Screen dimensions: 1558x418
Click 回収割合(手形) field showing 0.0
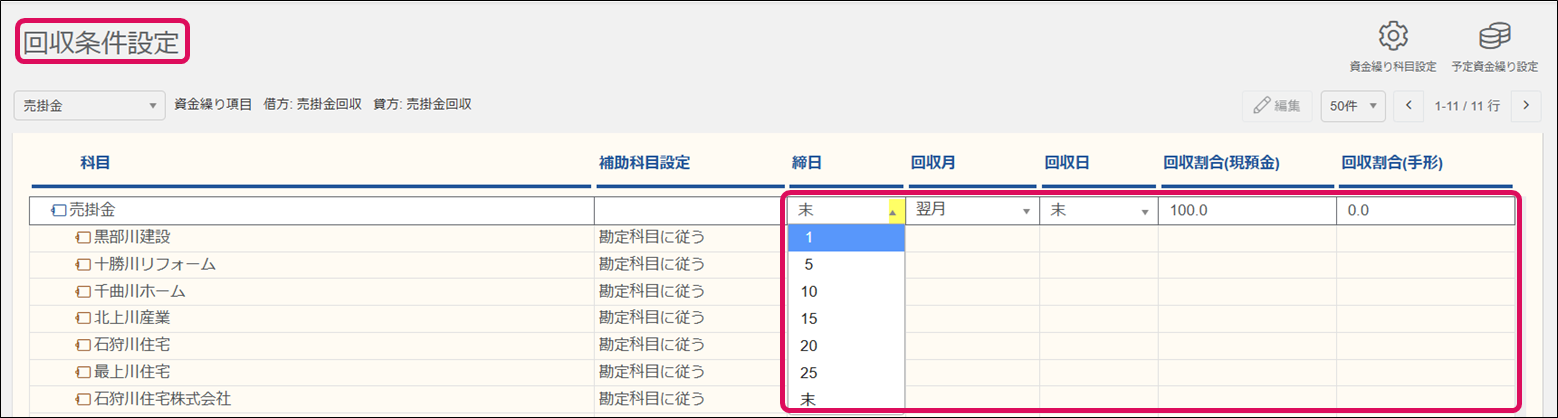tap(1425, 211)
